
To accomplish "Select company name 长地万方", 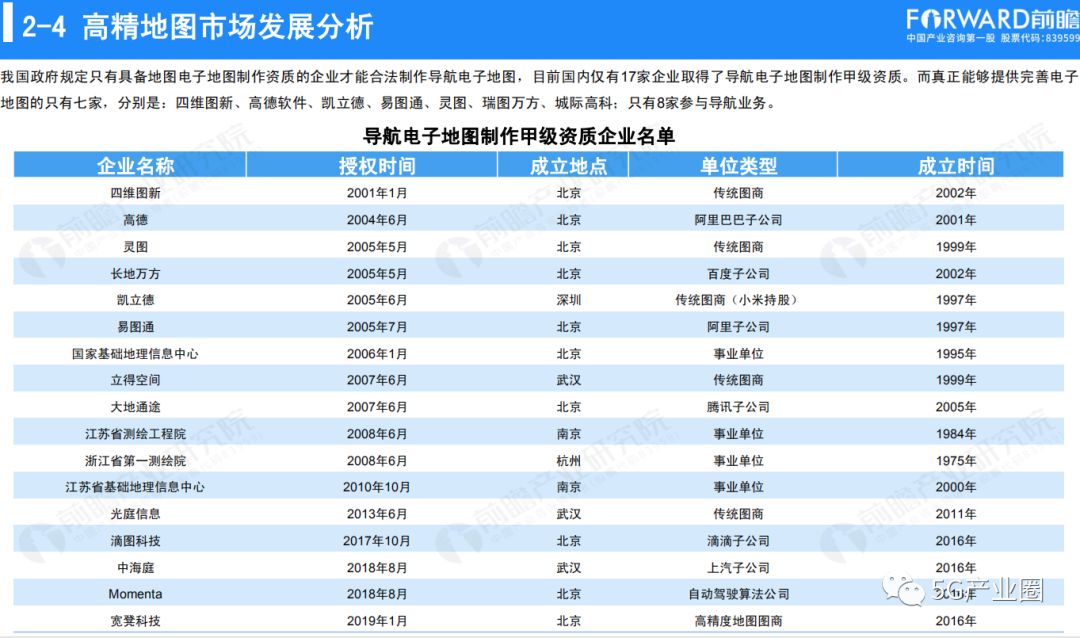I will tap(135, 274).
